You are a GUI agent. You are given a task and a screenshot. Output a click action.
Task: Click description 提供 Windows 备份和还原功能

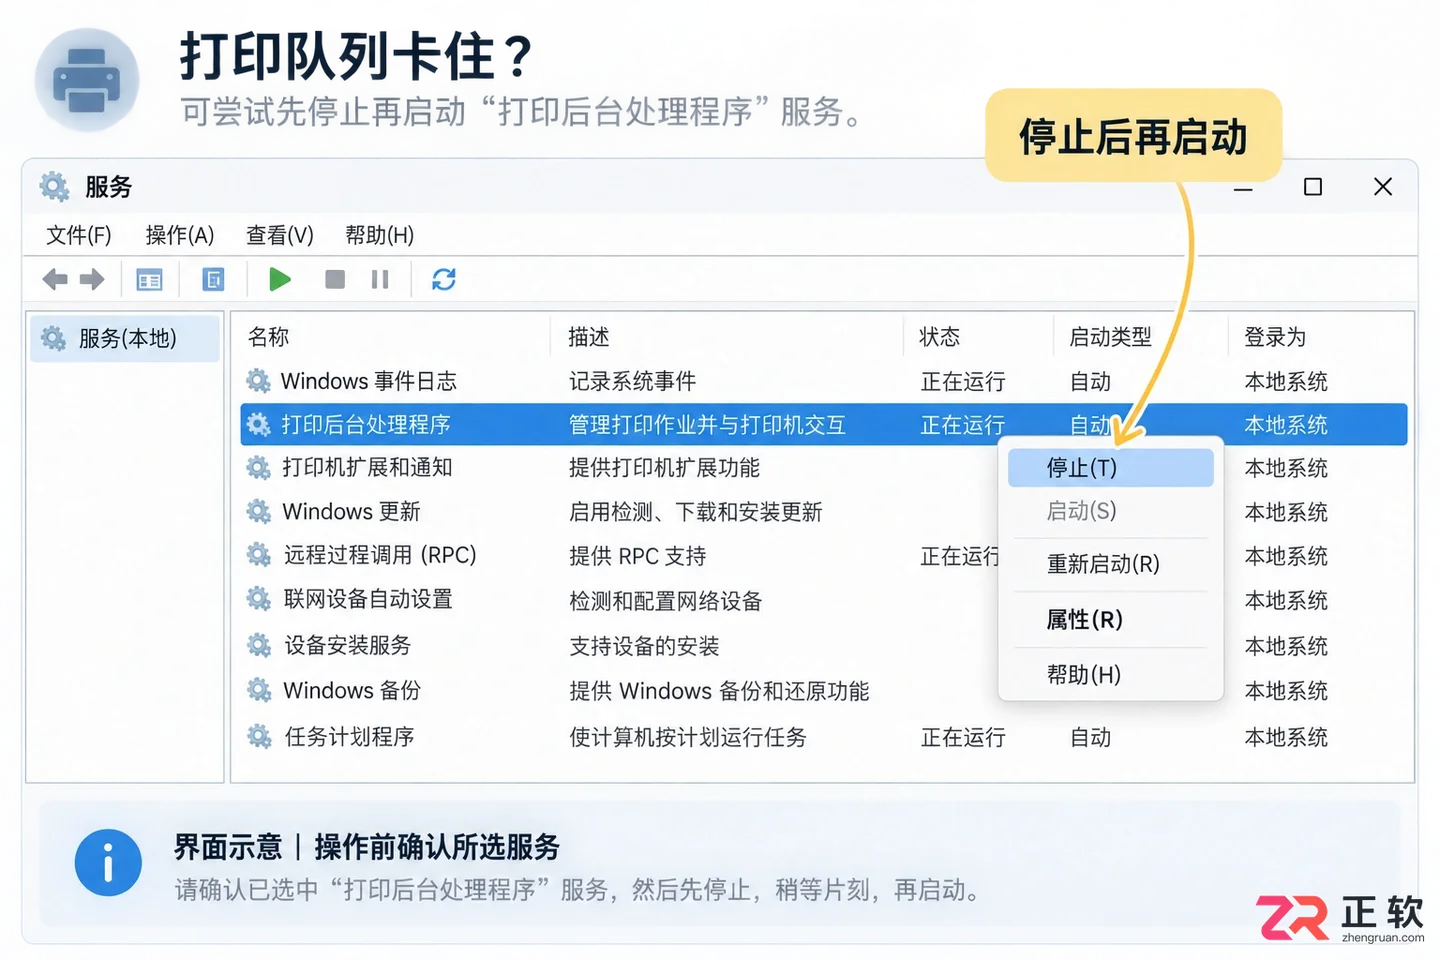(x=719, y=691)
